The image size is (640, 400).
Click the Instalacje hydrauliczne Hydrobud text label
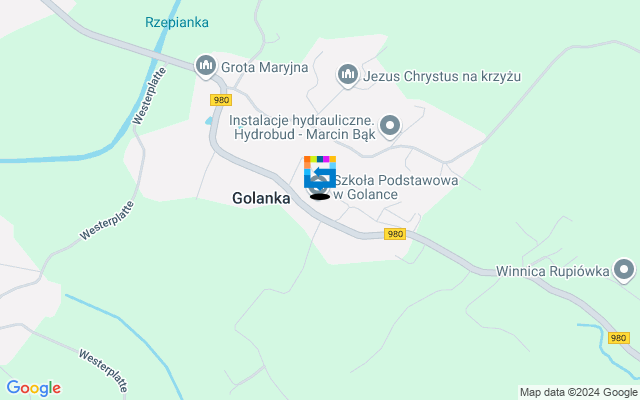(302, 127)
